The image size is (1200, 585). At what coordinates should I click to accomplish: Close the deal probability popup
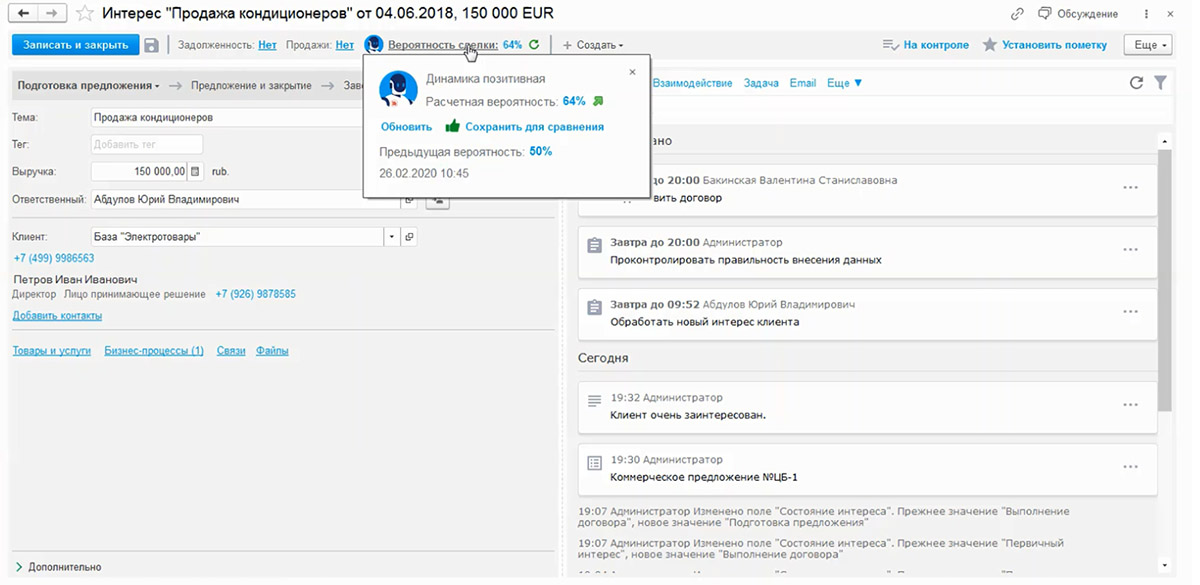coord(632,72)
